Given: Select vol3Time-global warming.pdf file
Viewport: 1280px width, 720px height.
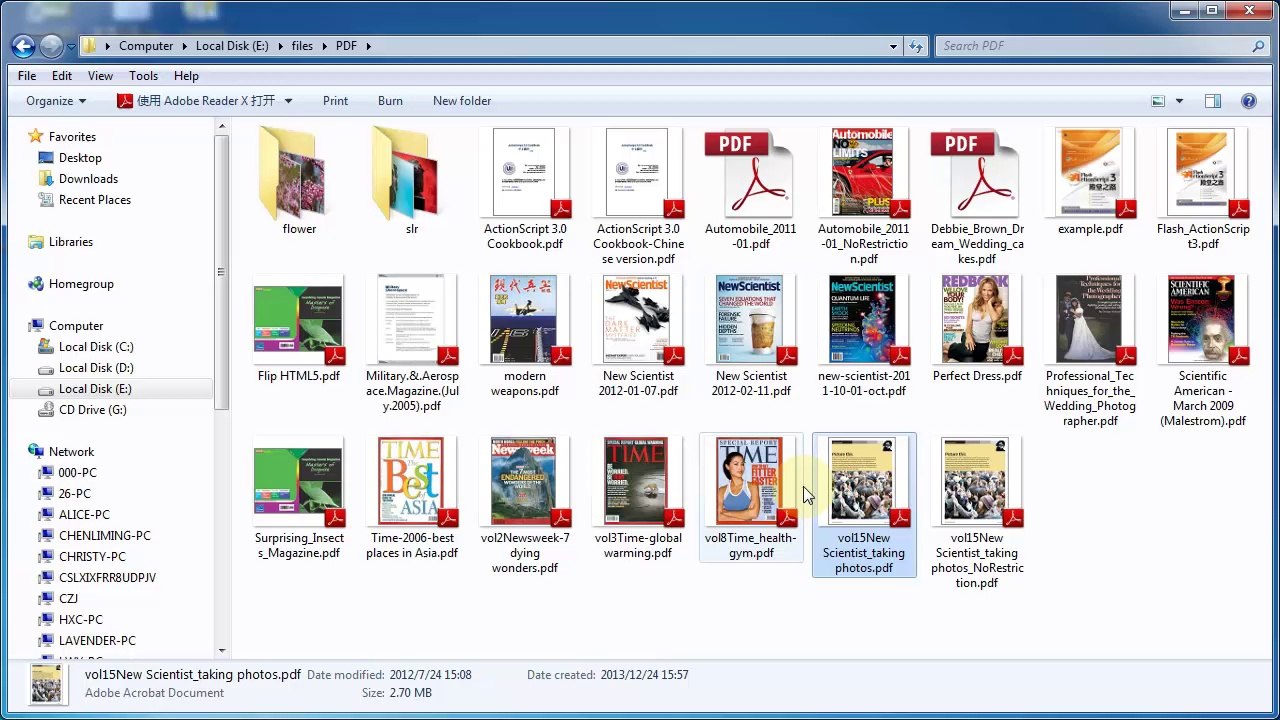Looking at the screenshot, I should (638, 499).
